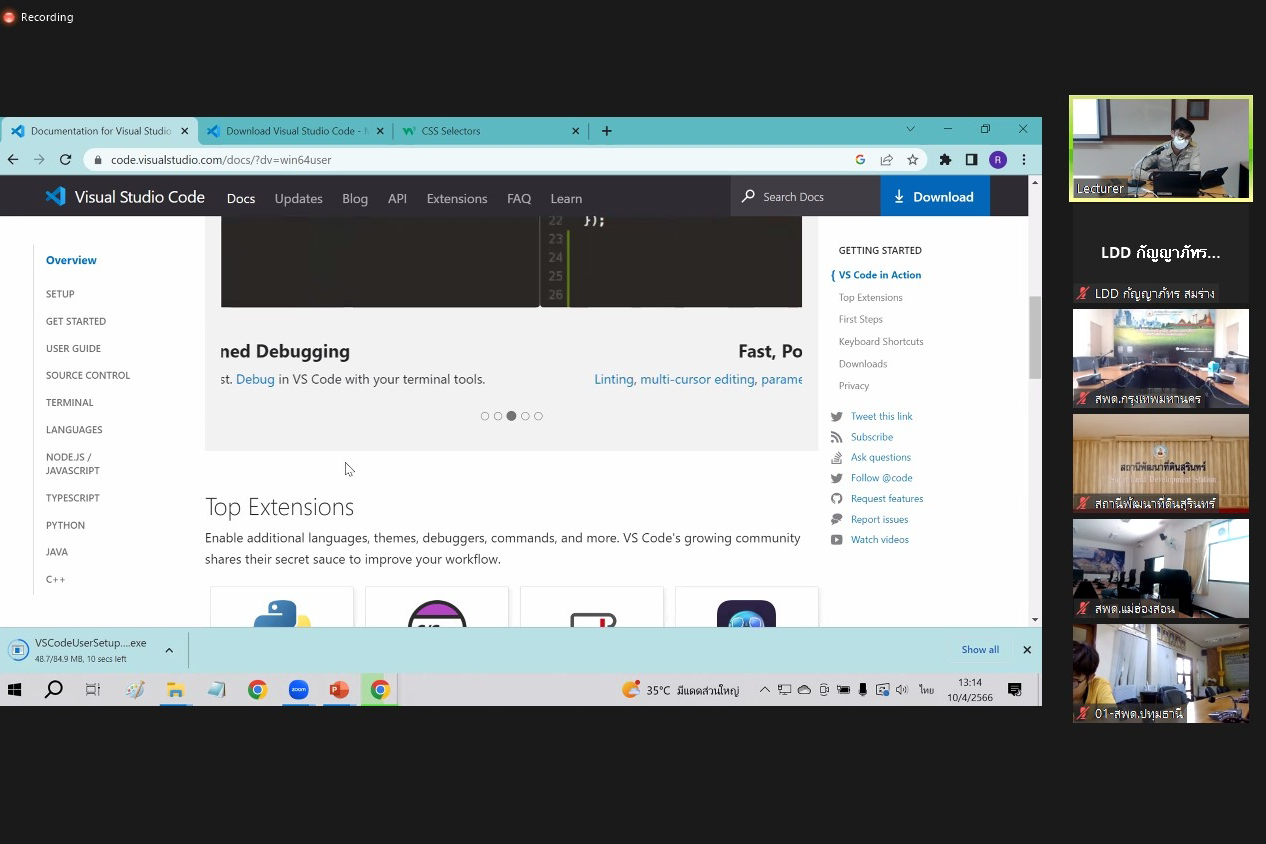This screenshot has height=844, width=1266.
Task: Bookmark this page with the star icon
Action: coord(912,159)
